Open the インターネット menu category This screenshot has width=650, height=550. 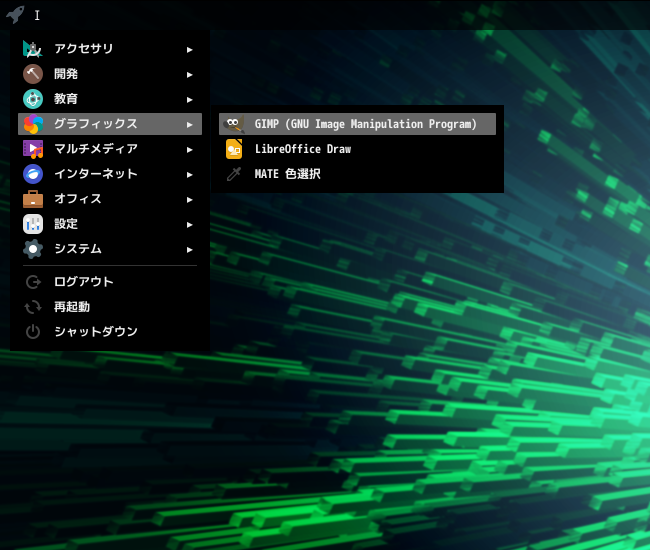pos(110,174)
